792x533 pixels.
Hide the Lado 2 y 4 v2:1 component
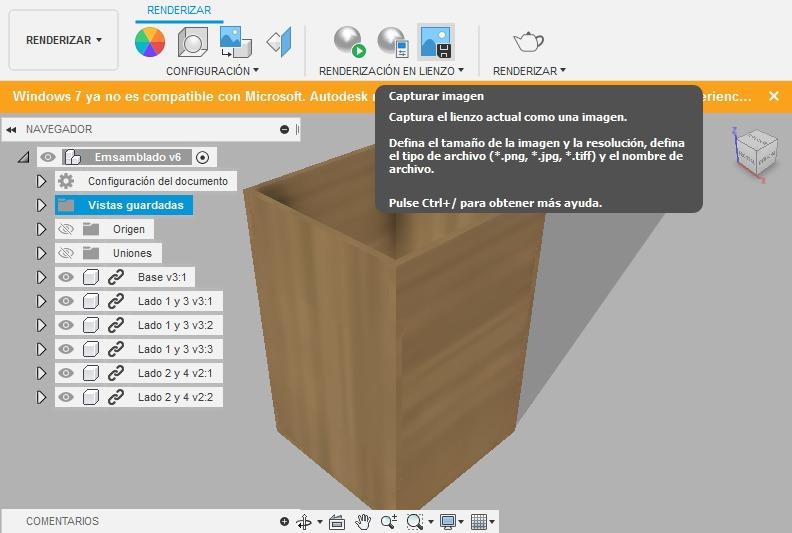(x=66, y=373)
